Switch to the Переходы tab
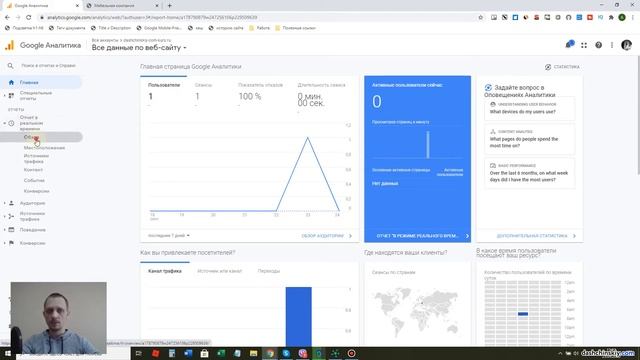Viewport: 640px width, 360px height. click(x=269, y=271)
